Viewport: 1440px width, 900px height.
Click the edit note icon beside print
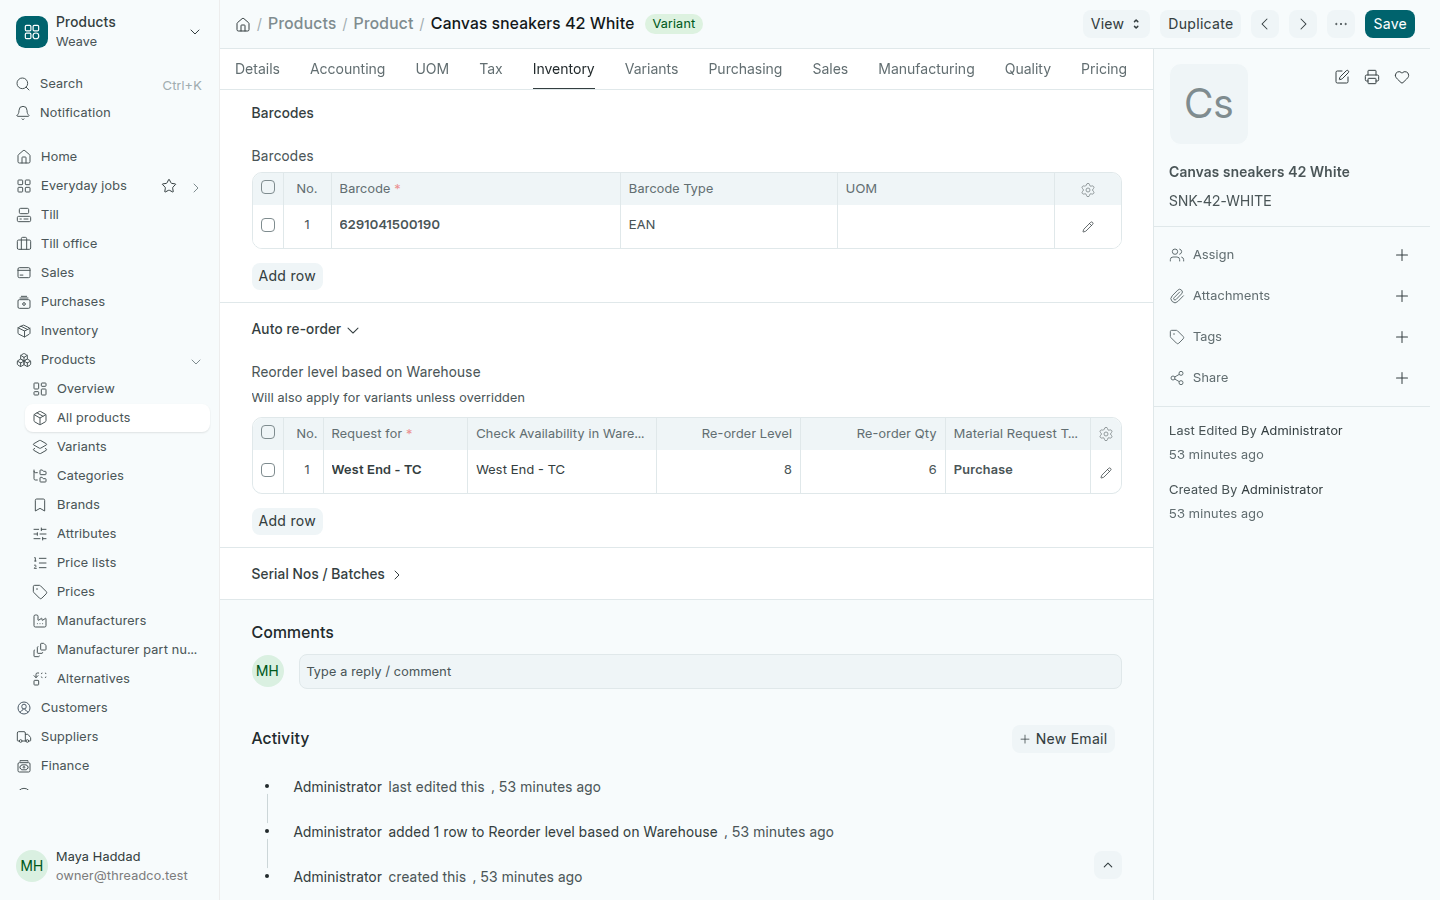pyautogui.click(x=1342, y=77)
